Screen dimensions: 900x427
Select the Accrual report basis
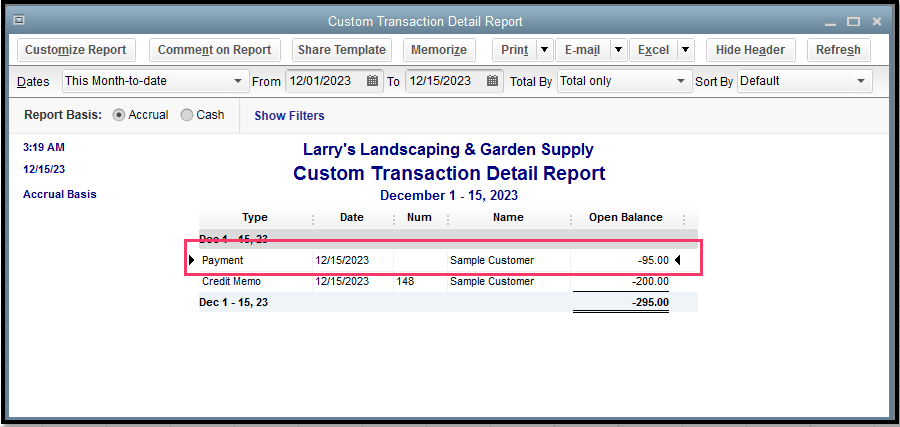pos(119,115)
